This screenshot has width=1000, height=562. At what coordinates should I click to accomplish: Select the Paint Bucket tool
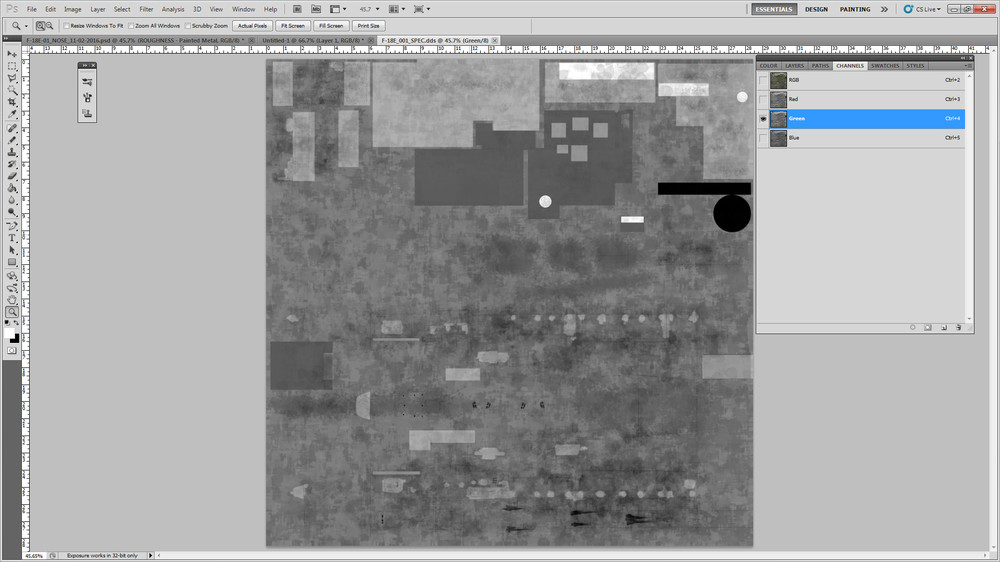[x=12, y=189]
